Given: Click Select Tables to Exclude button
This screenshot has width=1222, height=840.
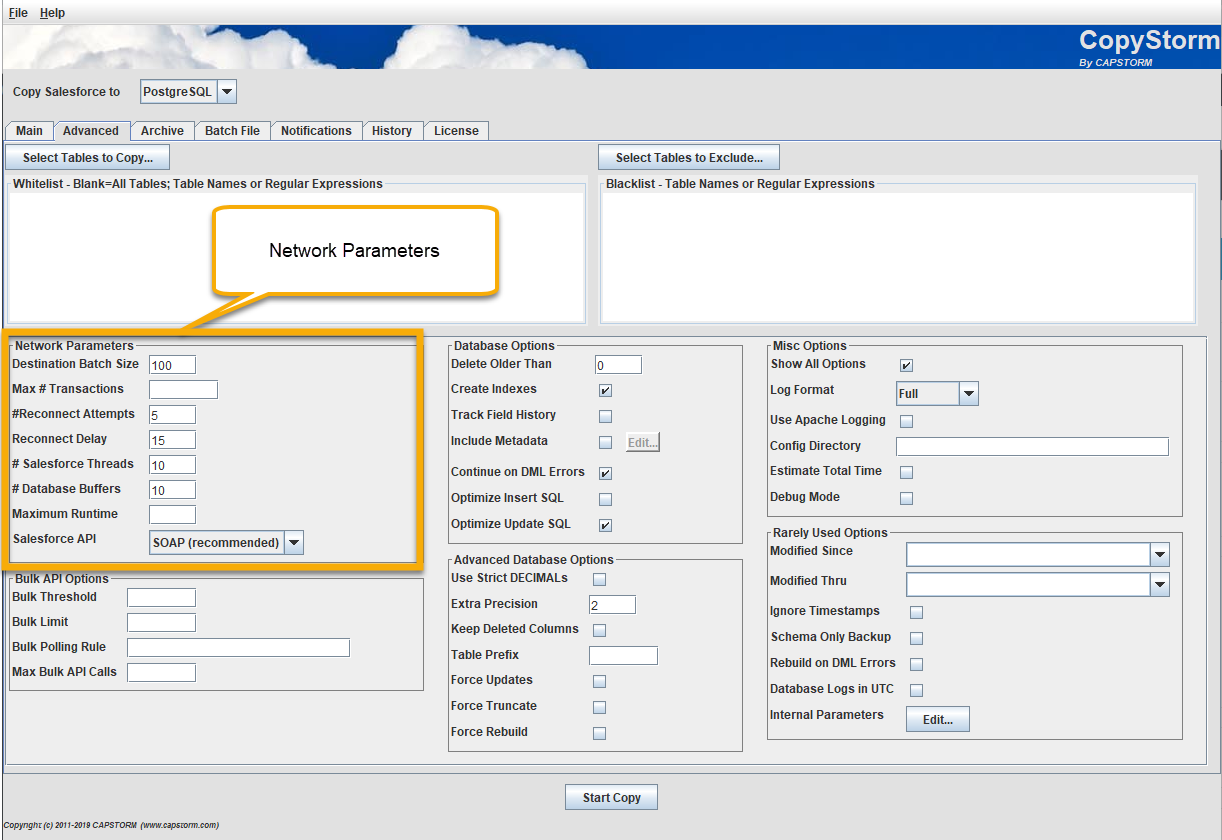Looking at the screenshot, I should (689, 157).
